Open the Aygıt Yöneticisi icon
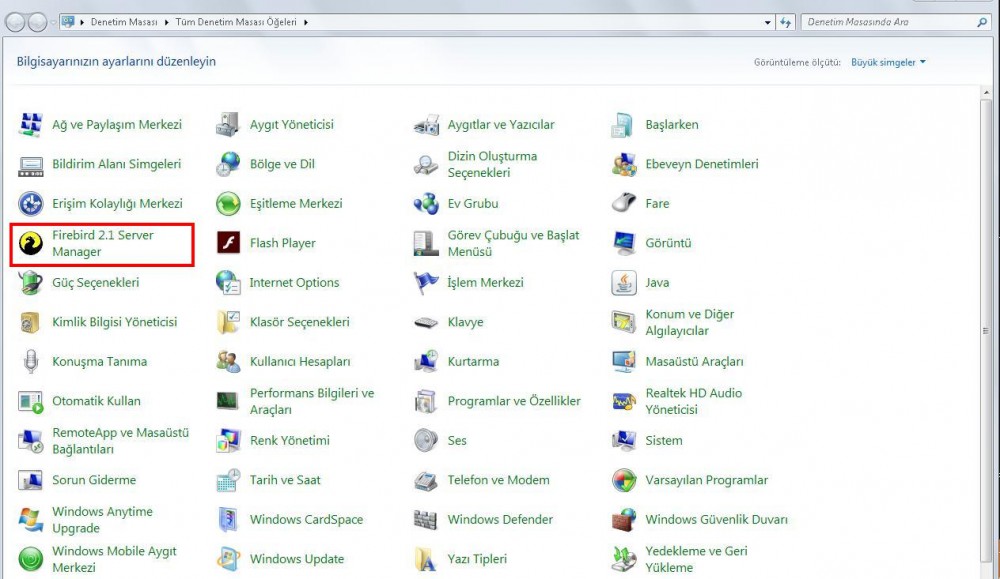This screenshot has width=1000, height=579. (228, 124)
